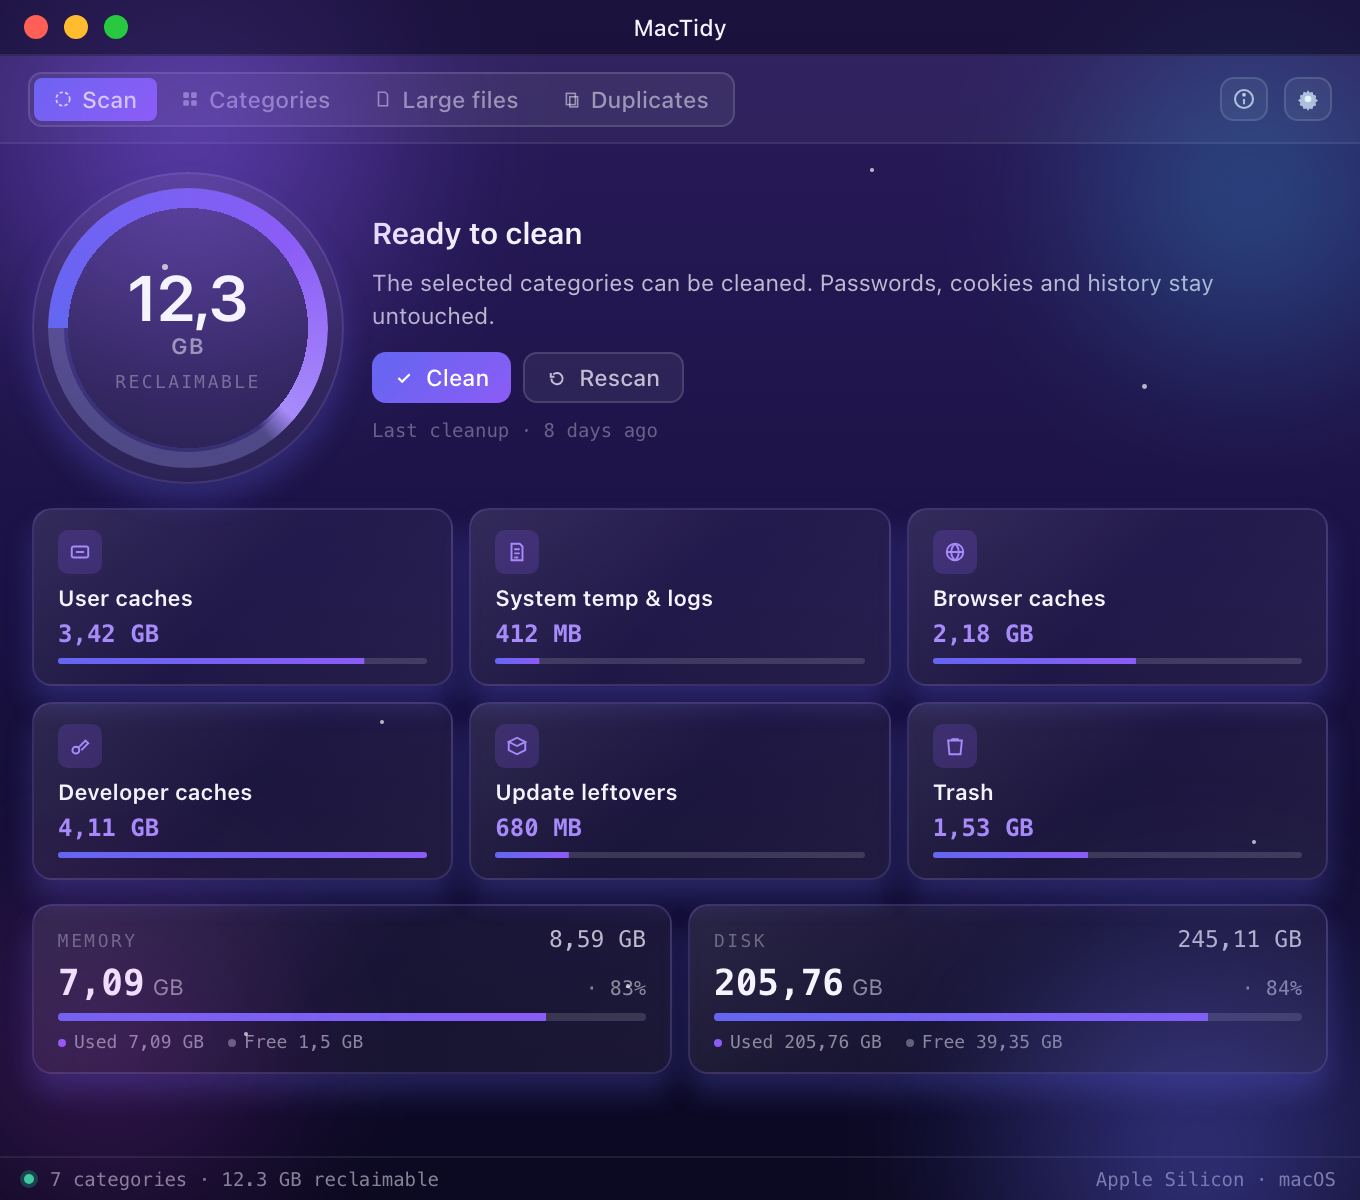Click the '245,11 GB' total disk value

1239,939
